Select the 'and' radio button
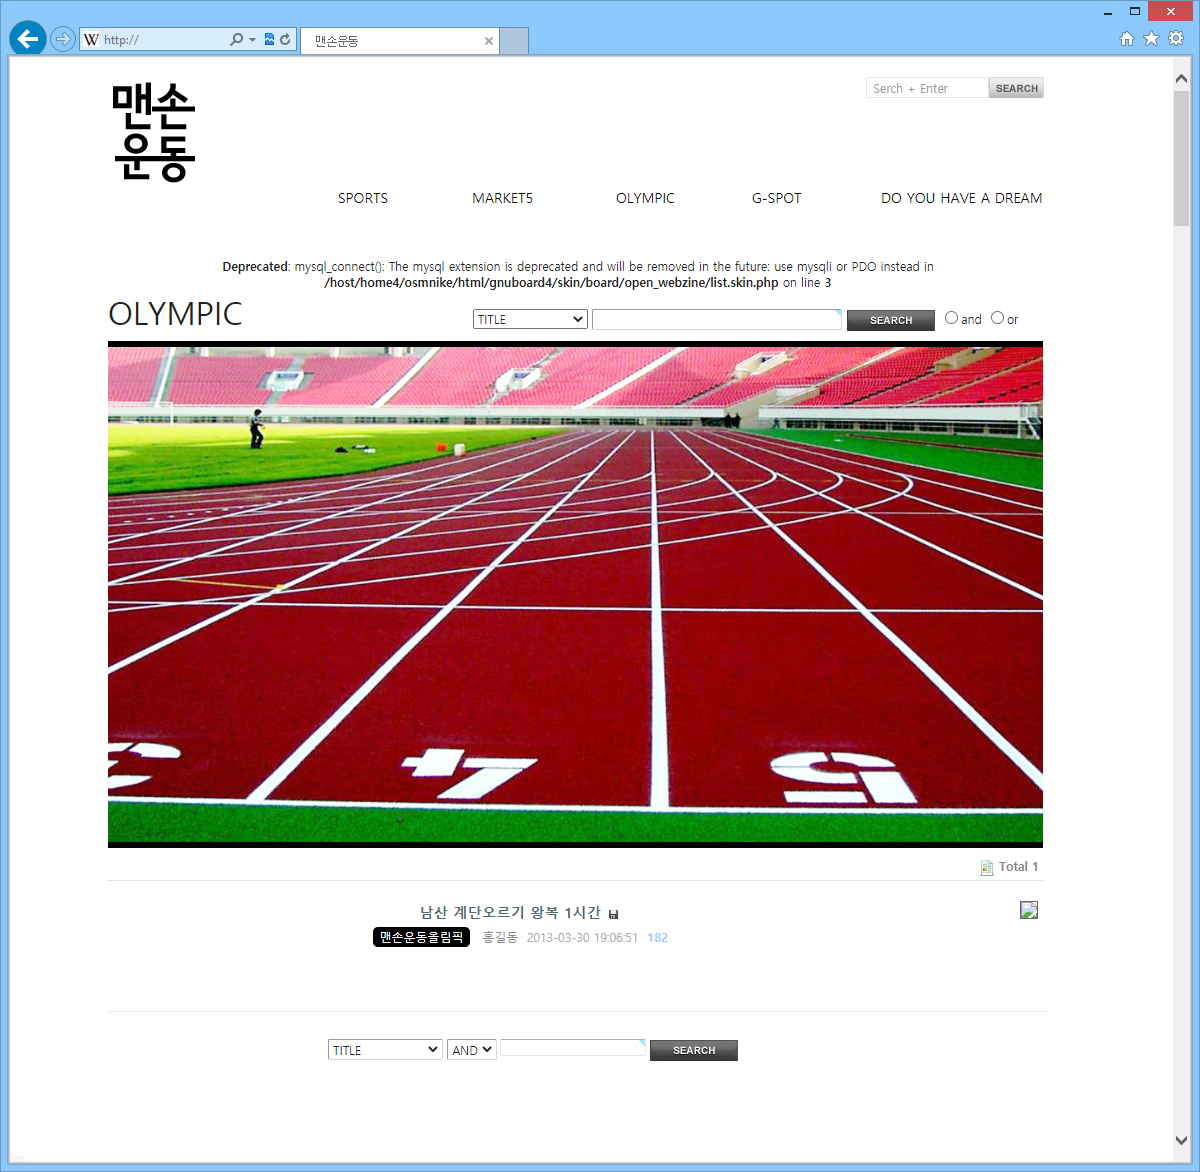 click(951, 318)
